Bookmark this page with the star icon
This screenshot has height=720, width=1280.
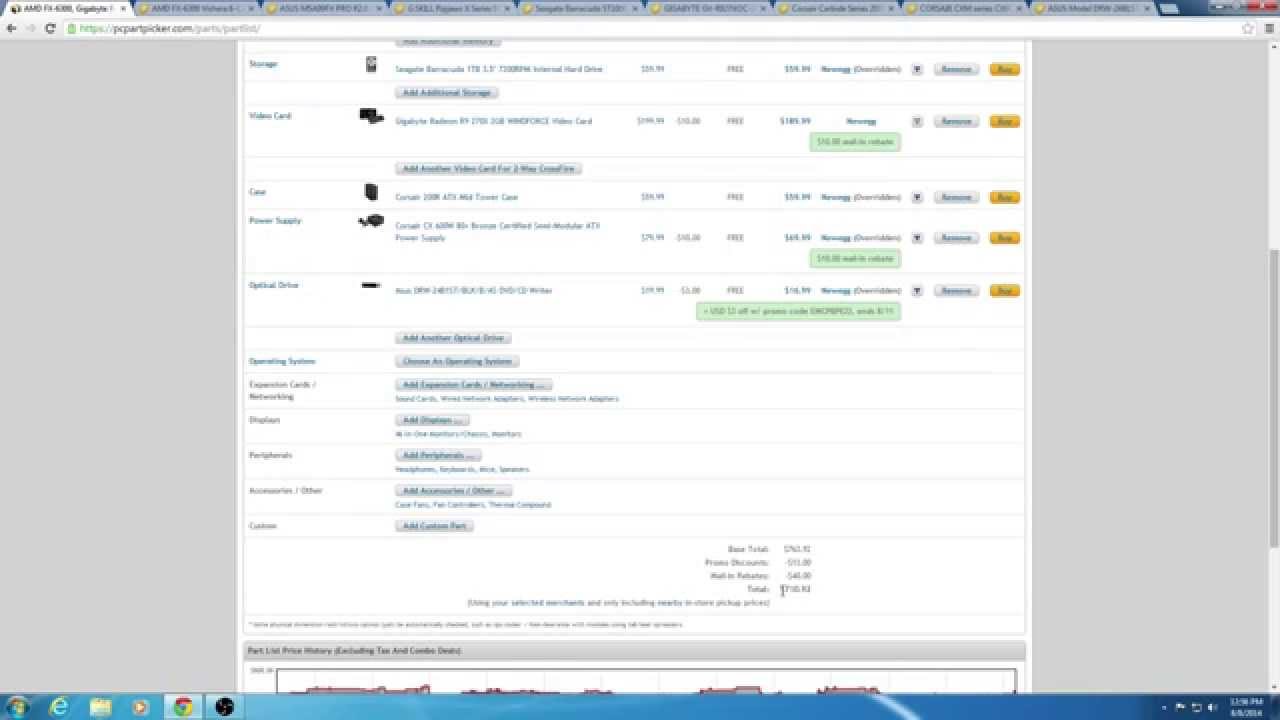pyautogui.click(x=1247, y=28)
